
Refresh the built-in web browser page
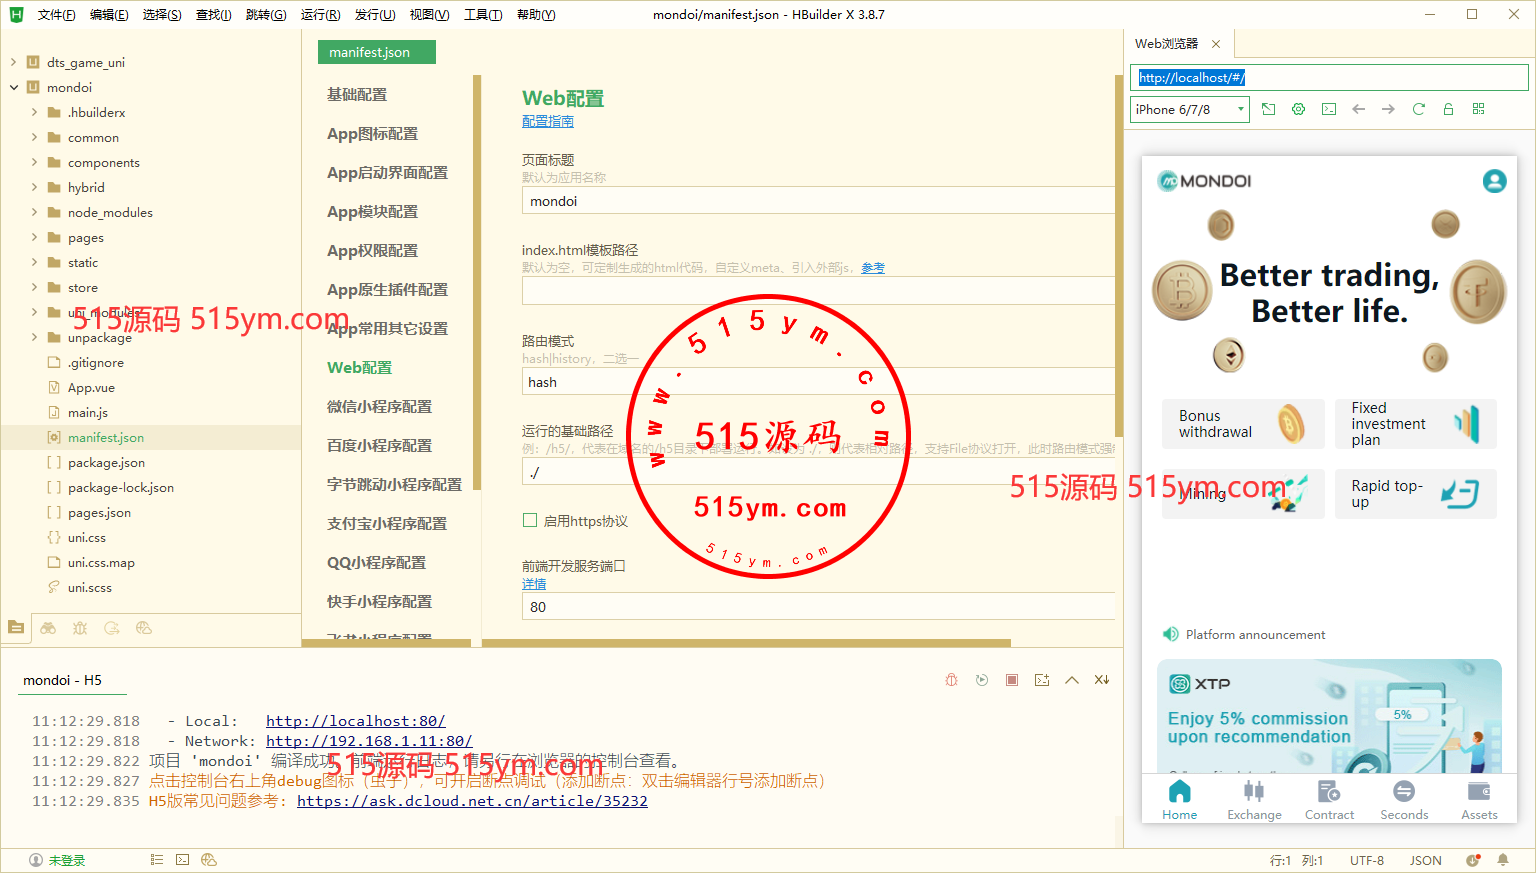[1418, 109]
